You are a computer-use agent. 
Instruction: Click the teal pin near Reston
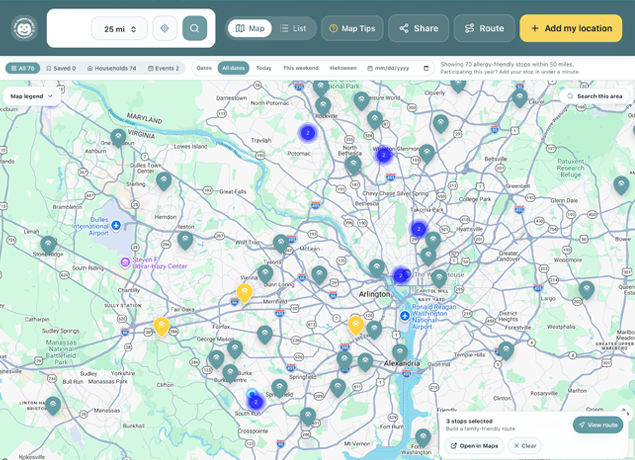click(x=185, y=240)
